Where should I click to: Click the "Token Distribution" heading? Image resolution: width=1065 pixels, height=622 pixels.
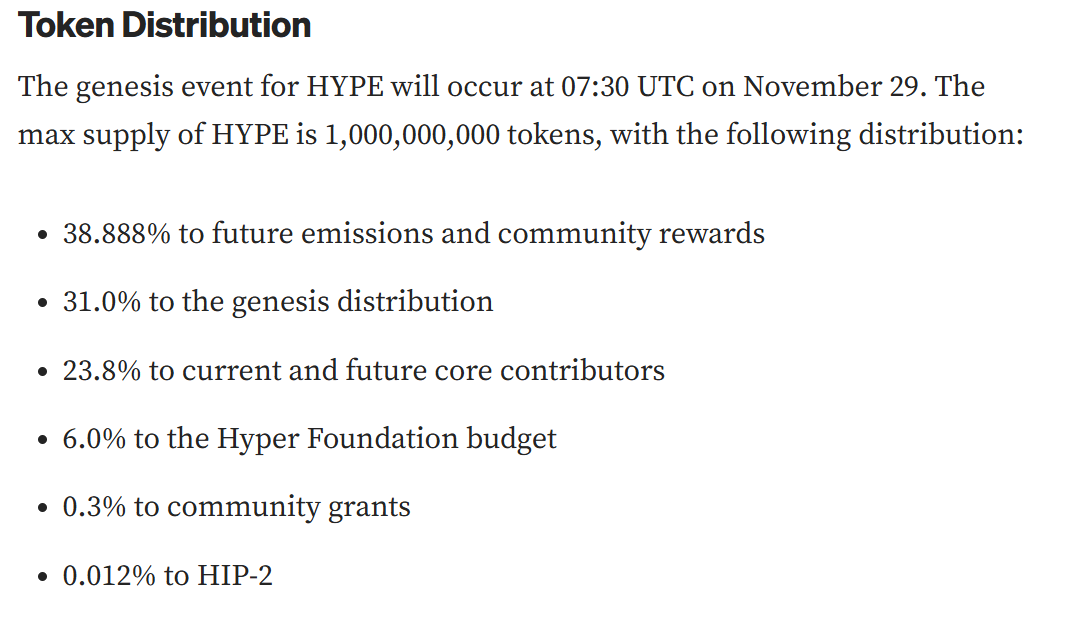click(165, 26)
